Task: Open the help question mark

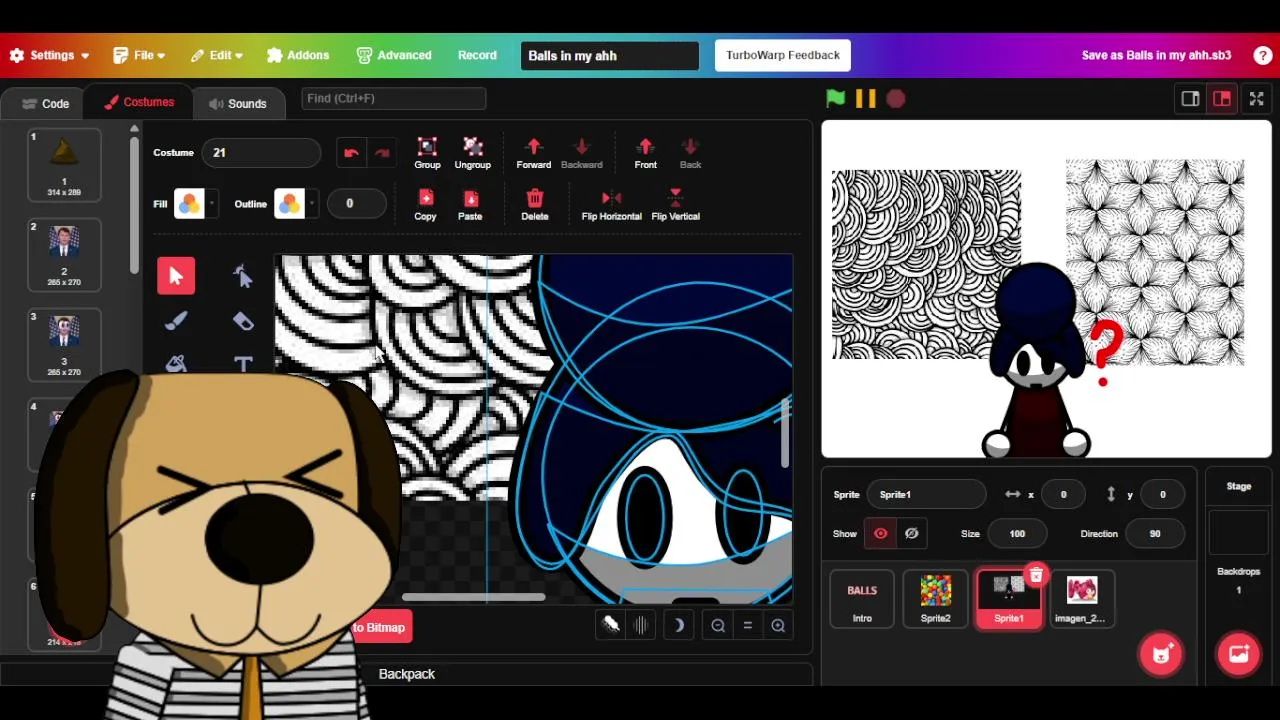Action: click(x=1263, y=56)
